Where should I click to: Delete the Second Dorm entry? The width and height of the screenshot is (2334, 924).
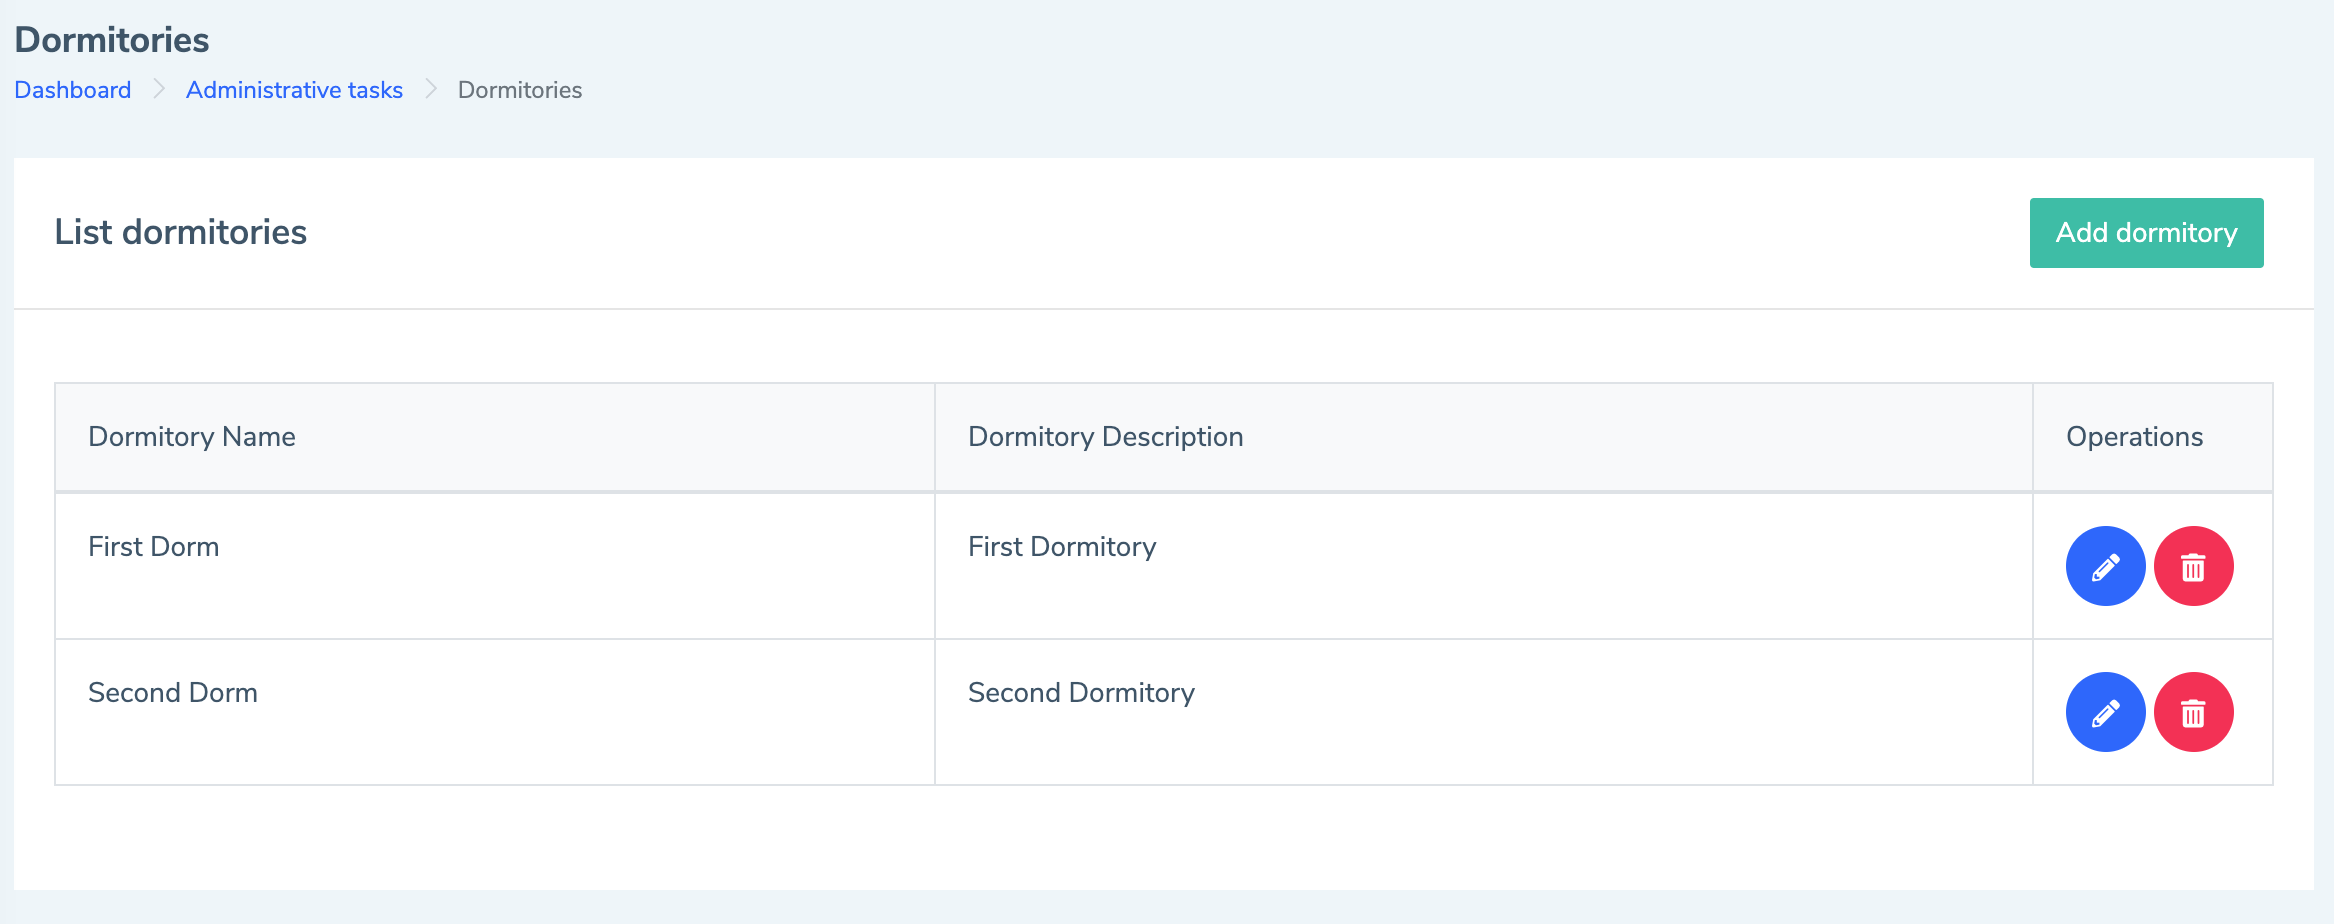2193,712
